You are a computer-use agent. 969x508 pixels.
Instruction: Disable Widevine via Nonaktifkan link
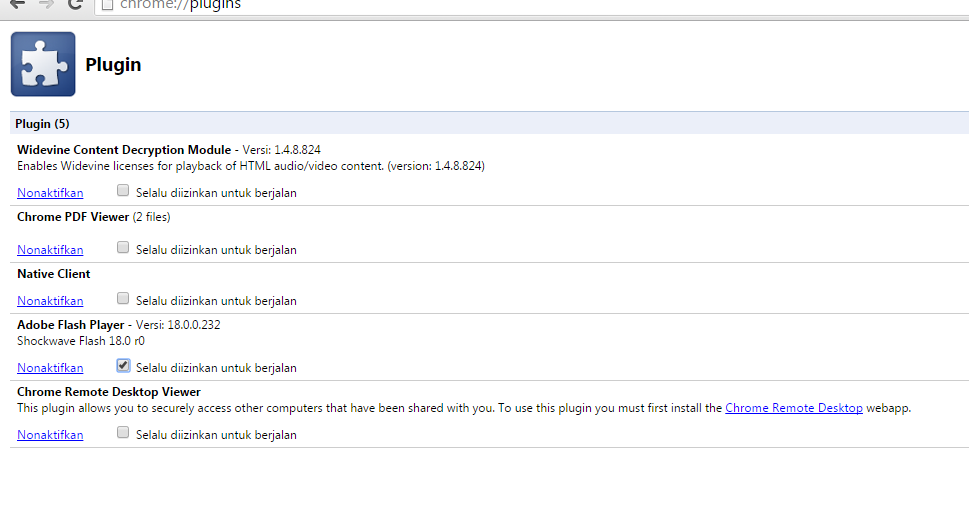click(50, 193)
